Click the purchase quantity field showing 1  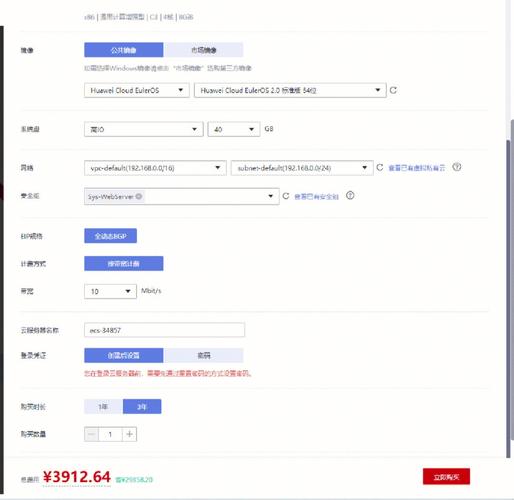pos(110,434)
